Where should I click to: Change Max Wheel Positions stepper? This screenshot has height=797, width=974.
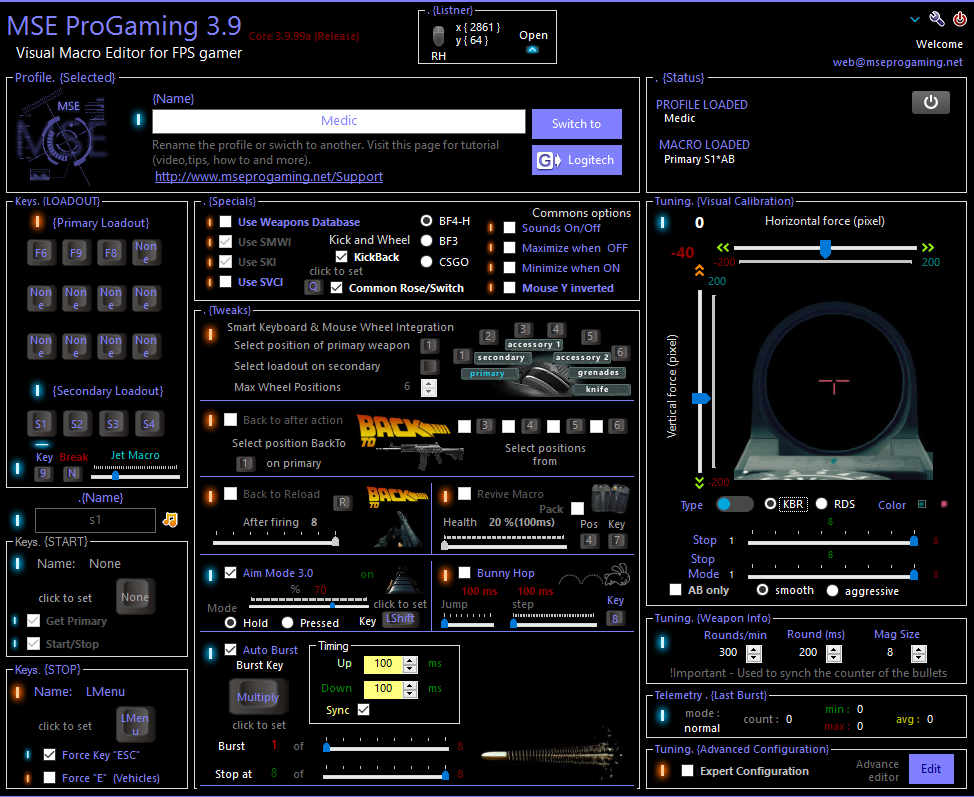[429, 388]
